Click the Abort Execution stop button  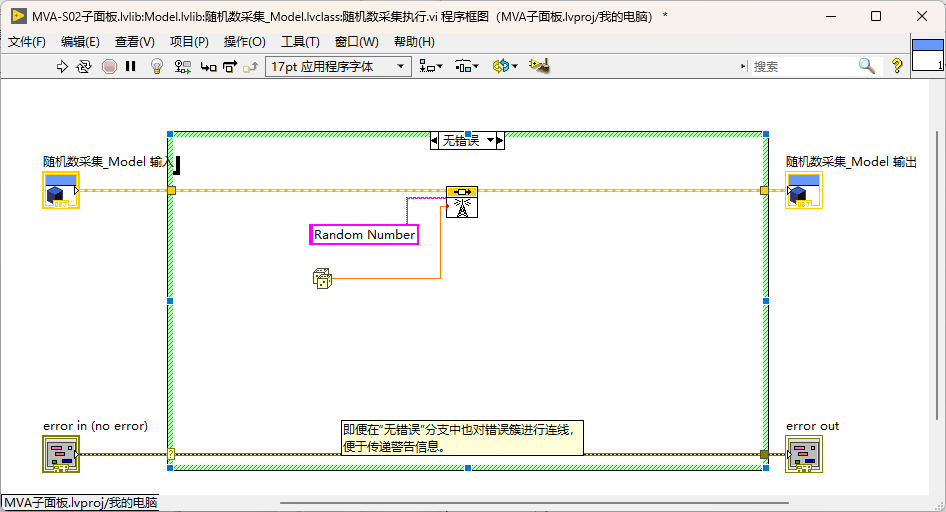point(109,66)
